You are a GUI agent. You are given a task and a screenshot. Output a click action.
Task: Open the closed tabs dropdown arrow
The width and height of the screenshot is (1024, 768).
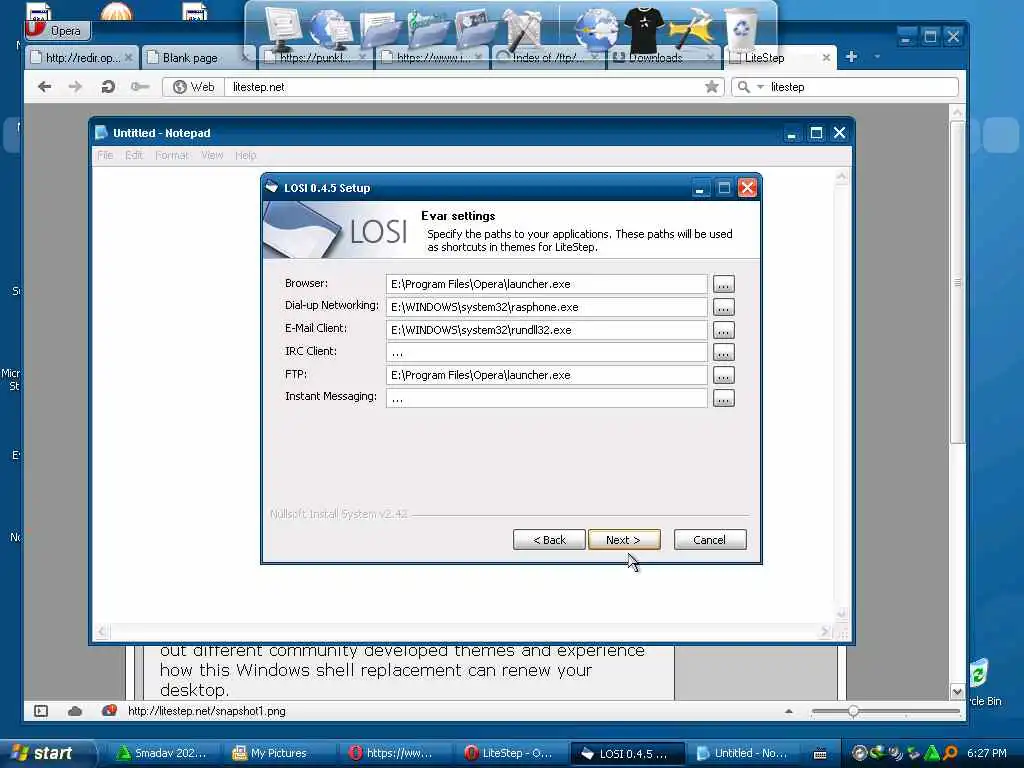point(877,57)
